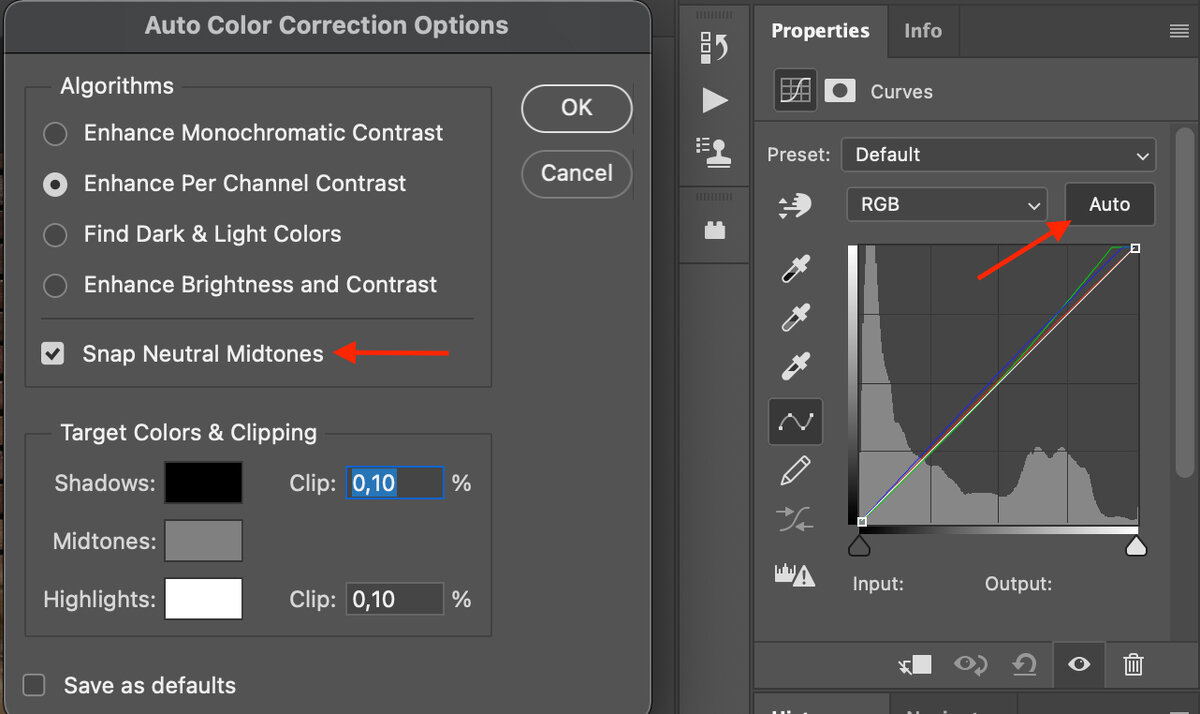The width and height of the screenshot is (1200, 714).
Task: Click the Auto button in Curves
Action: (x=1109, y=204)
